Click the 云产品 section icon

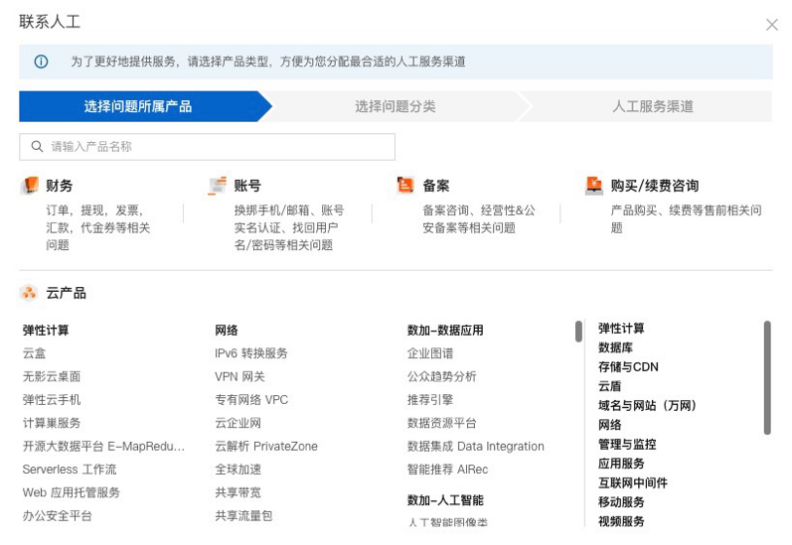tap(29, 292)
